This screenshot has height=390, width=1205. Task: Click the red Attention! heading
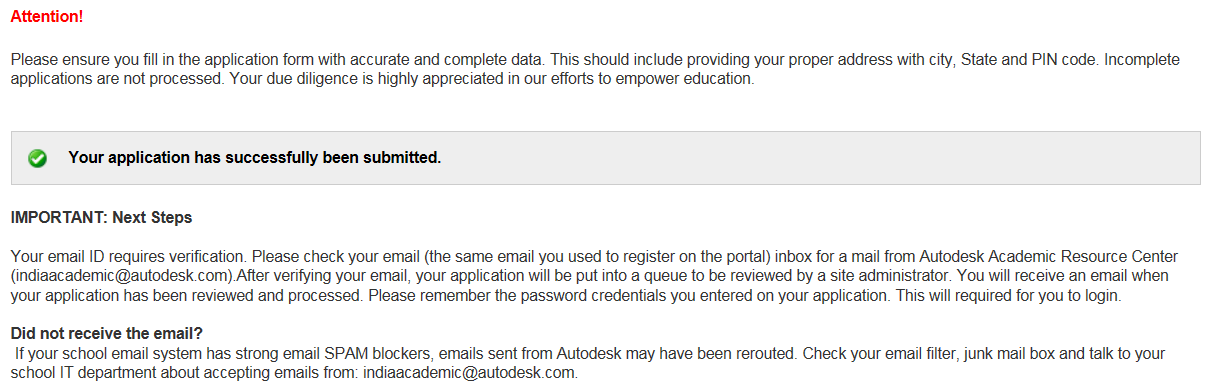click(x=48, y=17)
